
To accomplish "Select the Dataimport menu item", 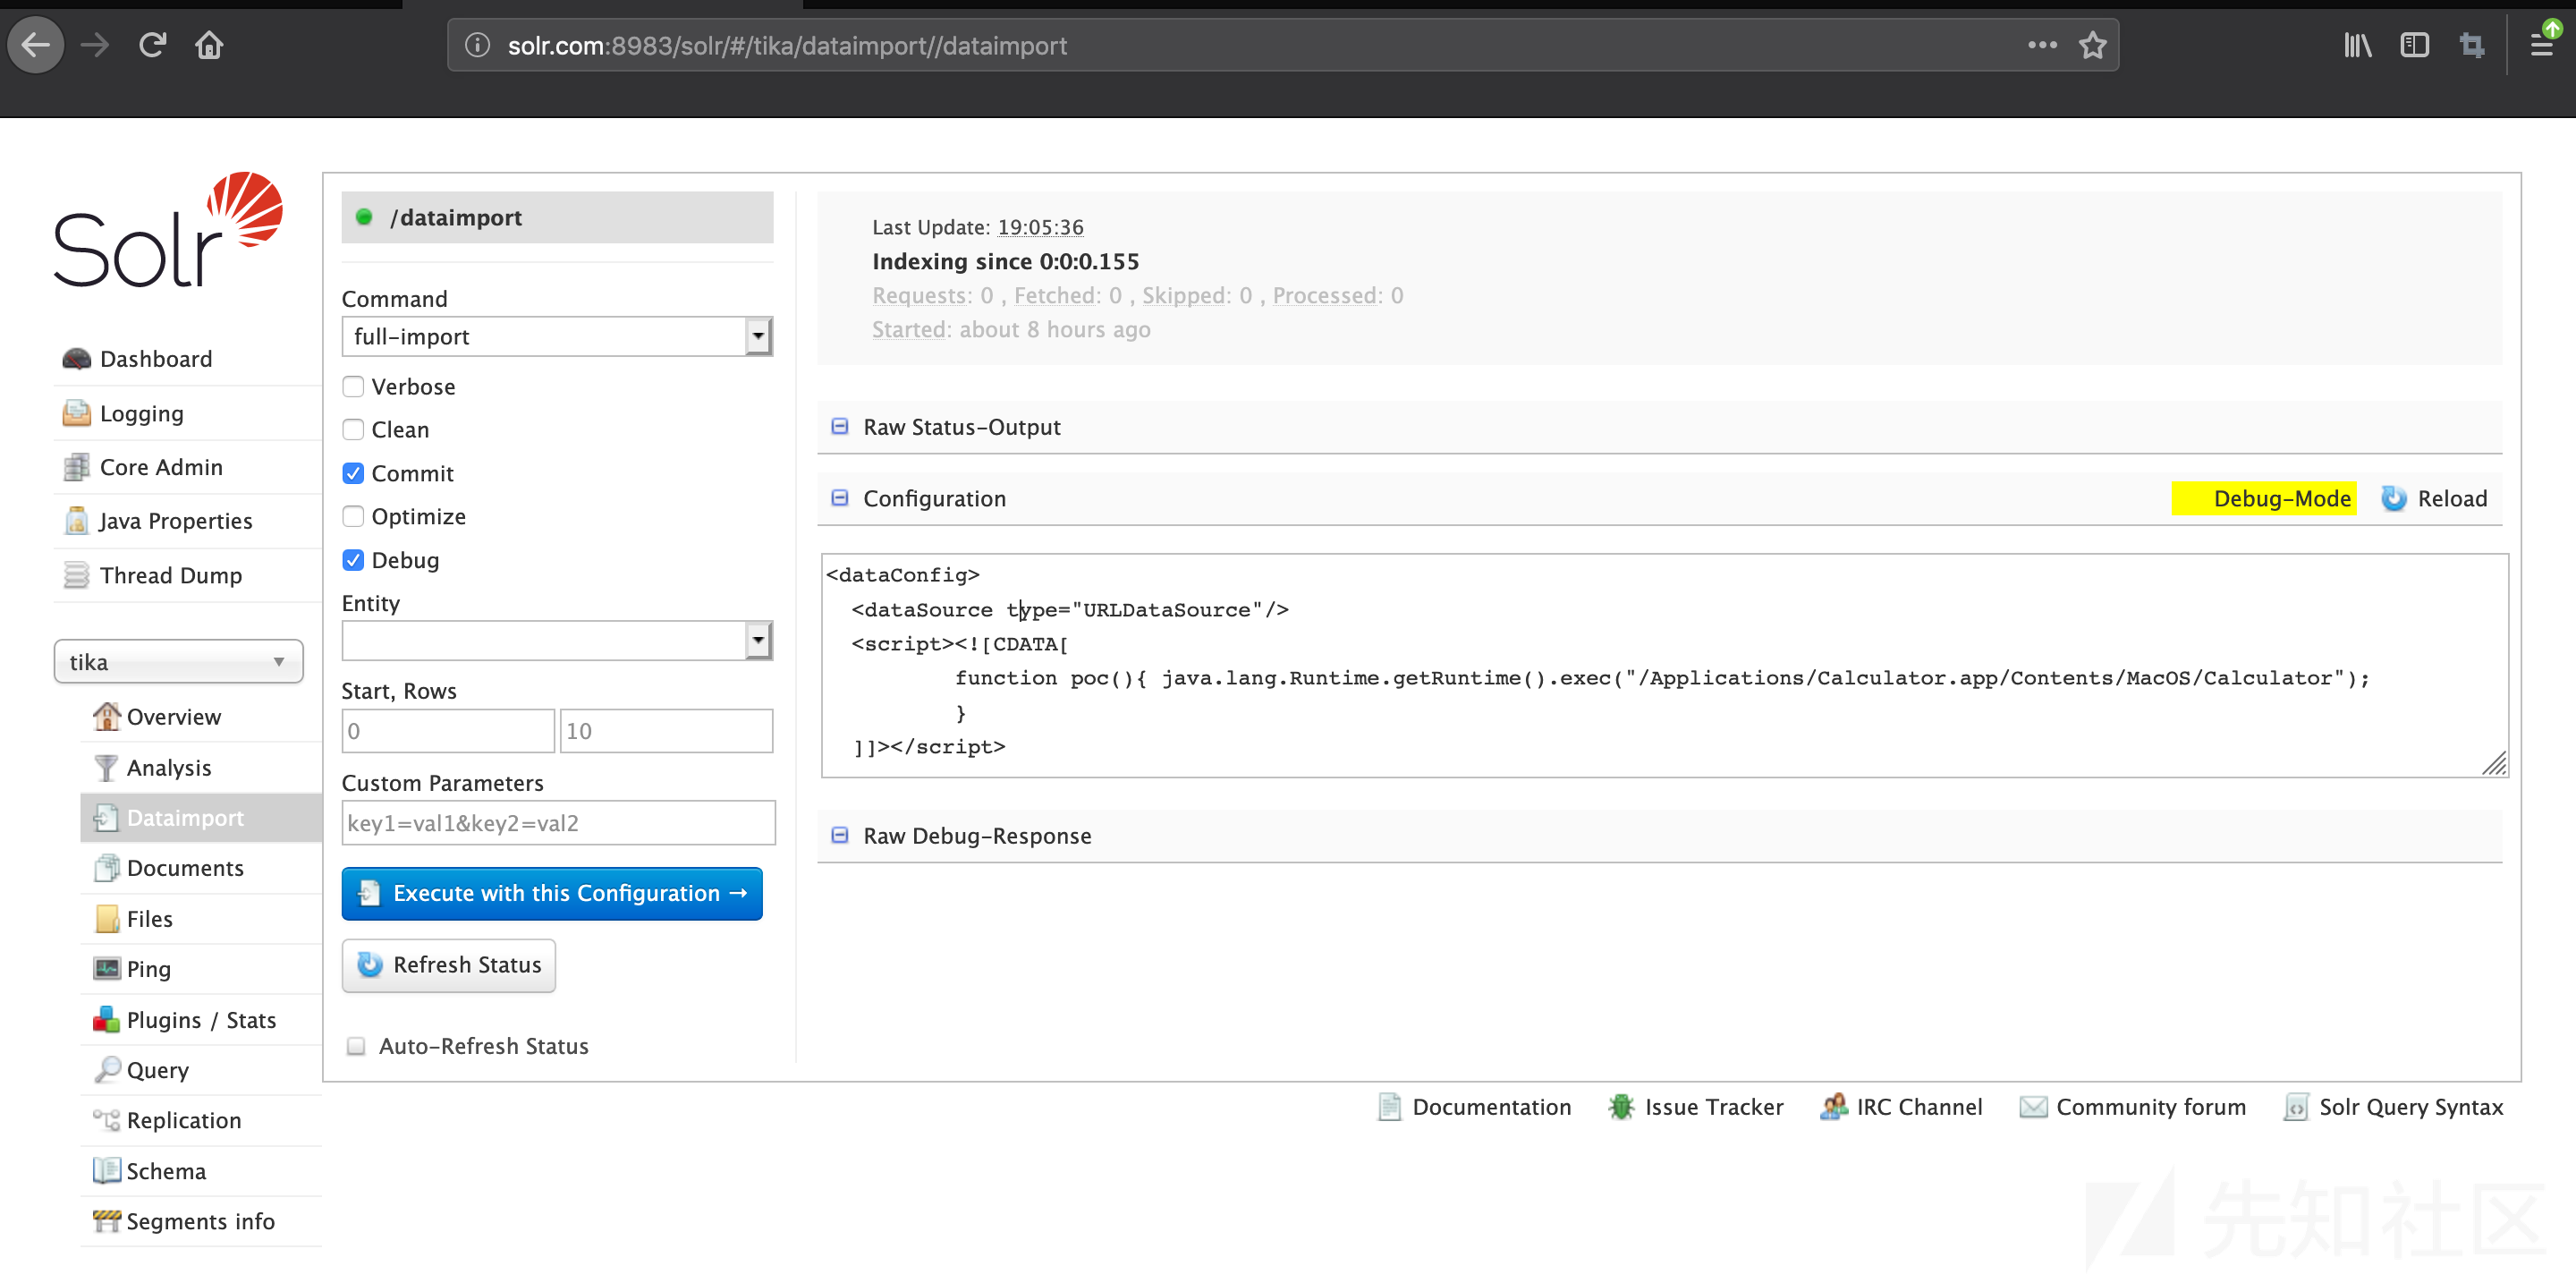I will pyautogui.click(x=201, y=817).
